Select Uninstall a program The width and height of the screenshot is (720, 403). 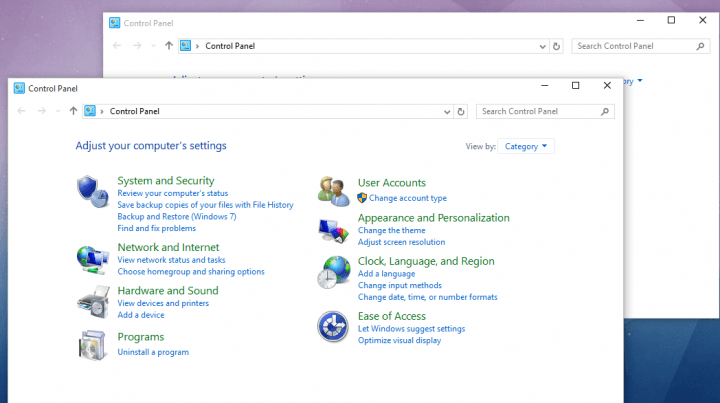point(153,352)
